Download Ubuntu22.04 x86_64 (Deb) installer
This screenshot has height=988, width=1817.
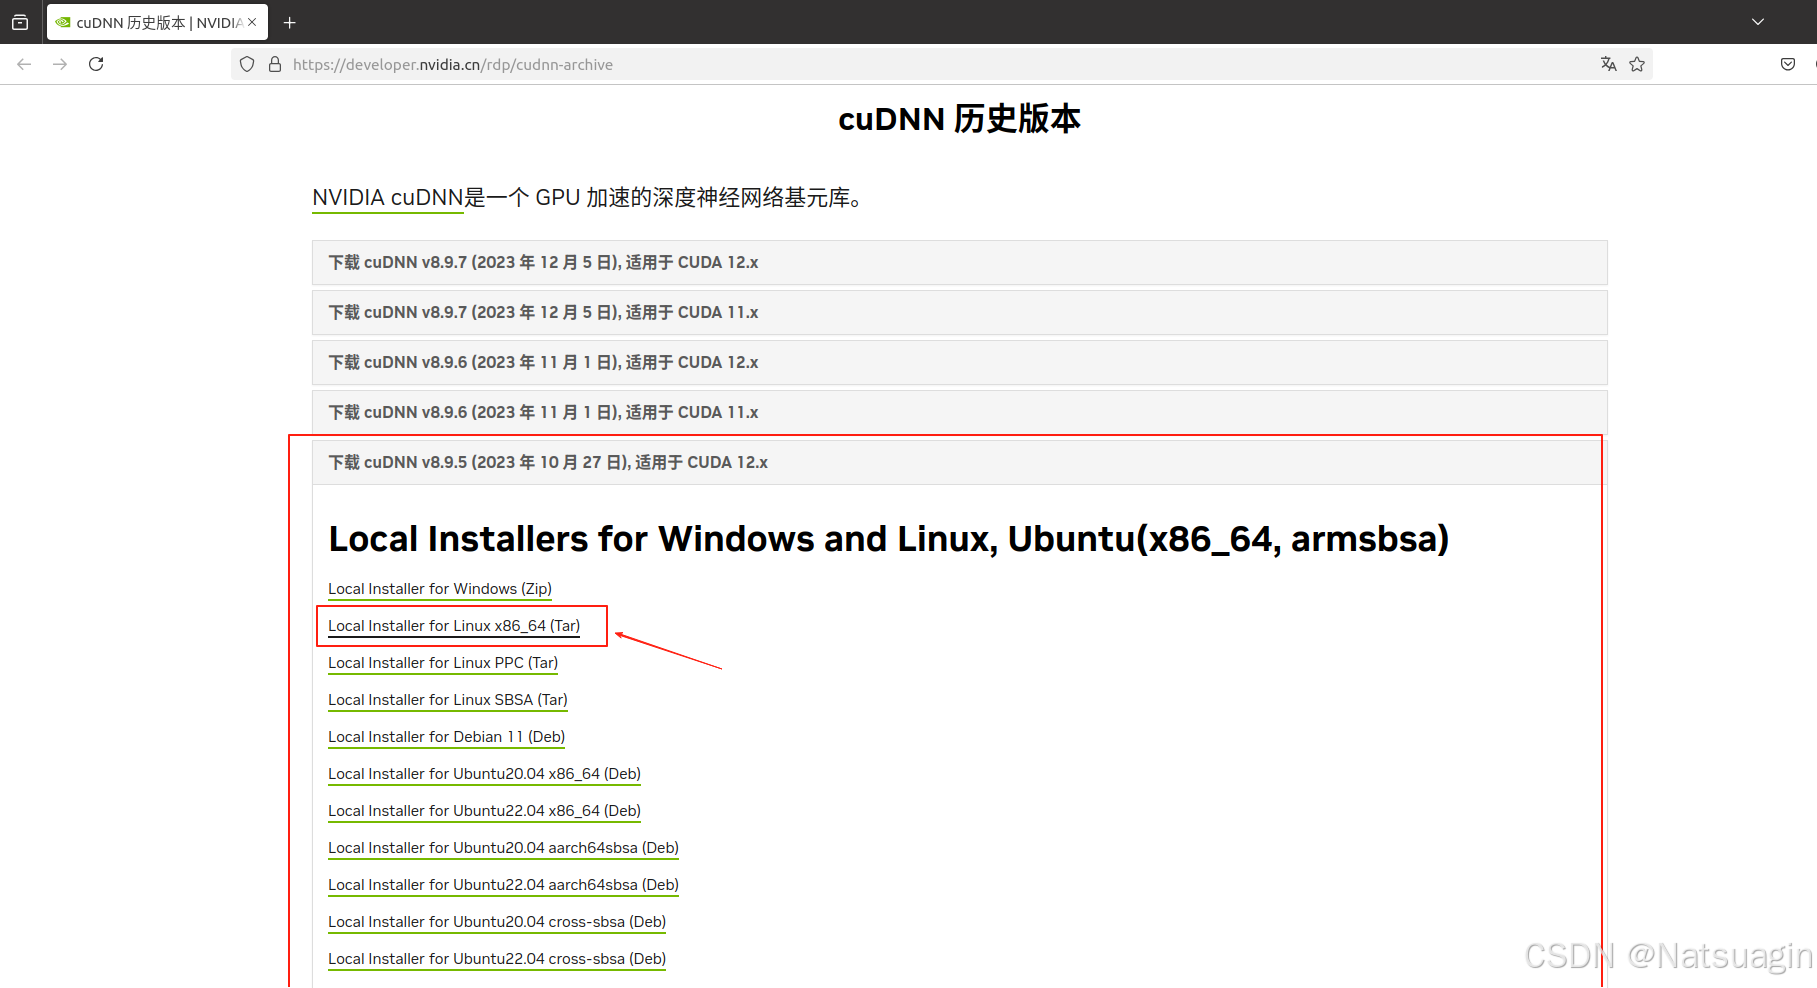click(484, 811)
